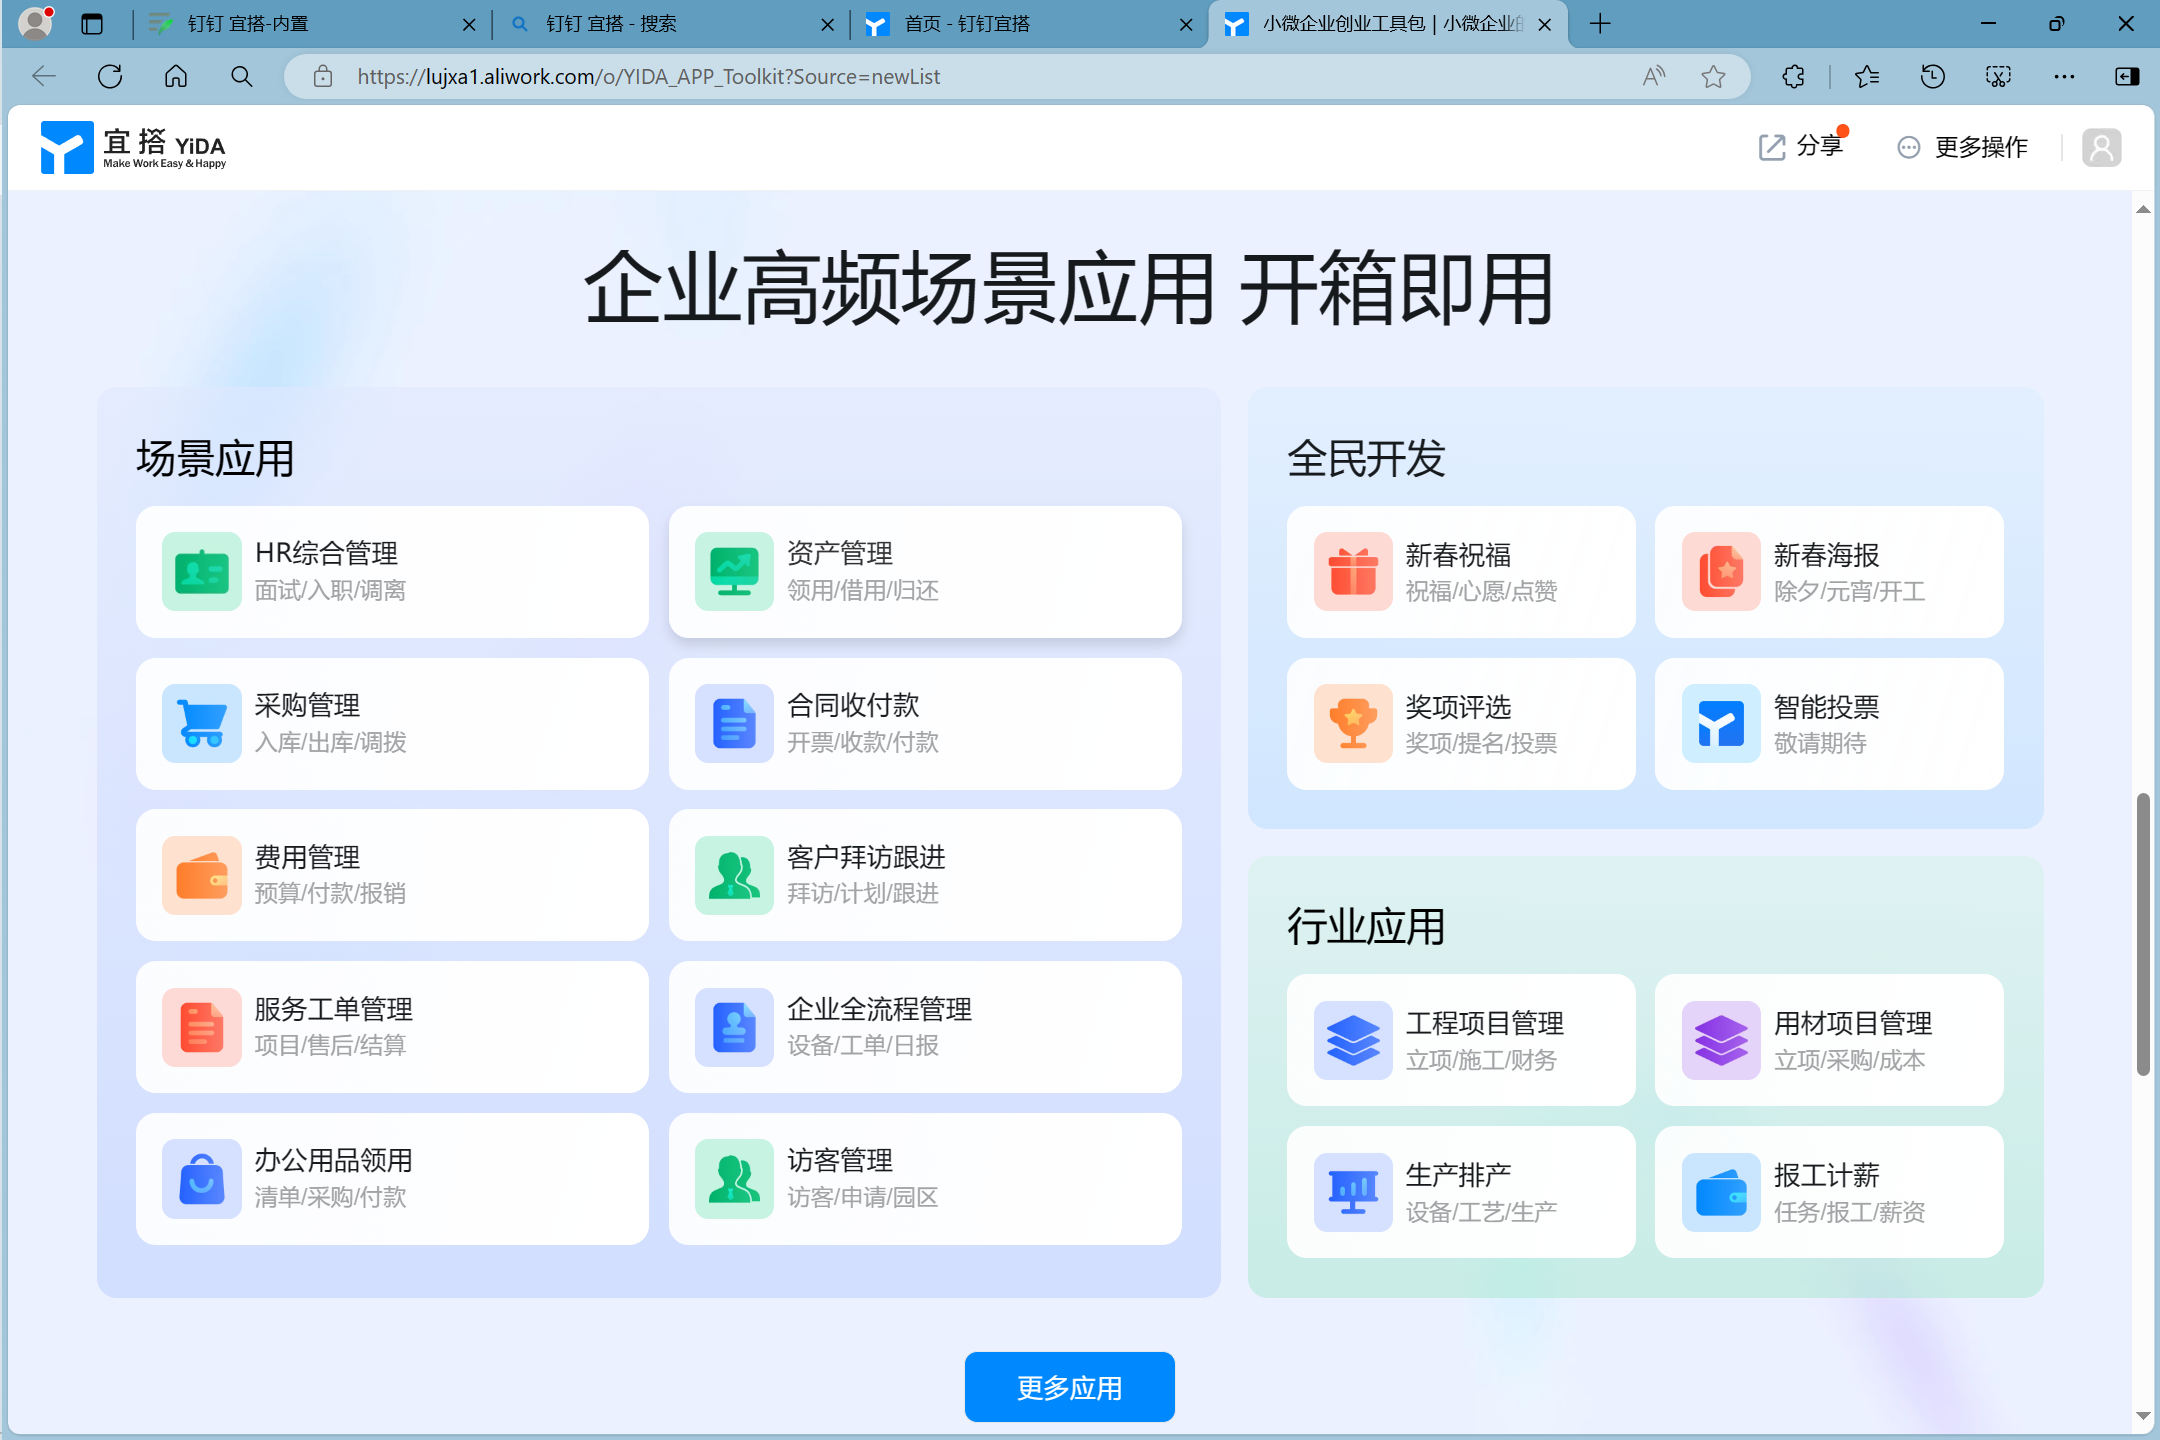Click 面试/入职/调离 subtitle text
This screenshot has height=1440, width=2160.
330,591
